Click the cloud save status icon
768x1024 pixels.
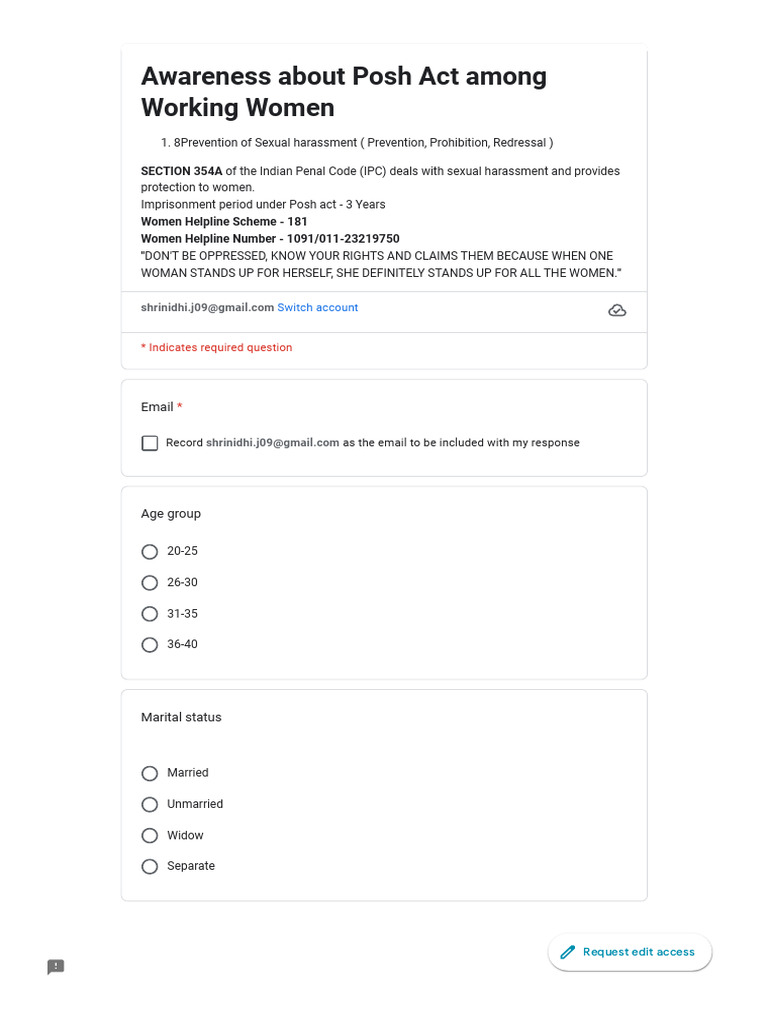pyautogui.click(x=617, y=310)
